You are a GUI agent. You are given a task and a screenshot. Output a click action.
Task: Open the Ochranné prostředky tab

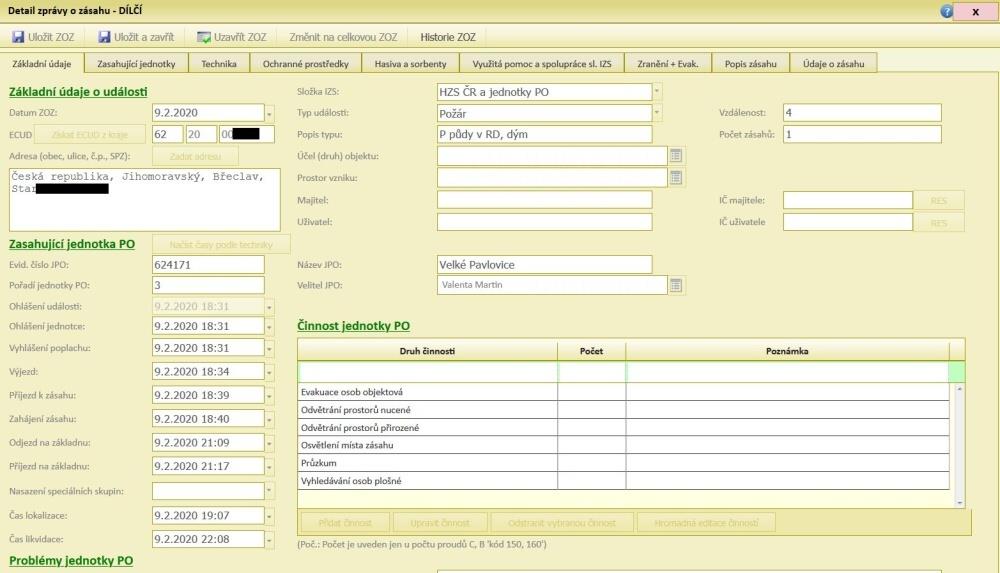pos(305,64)
